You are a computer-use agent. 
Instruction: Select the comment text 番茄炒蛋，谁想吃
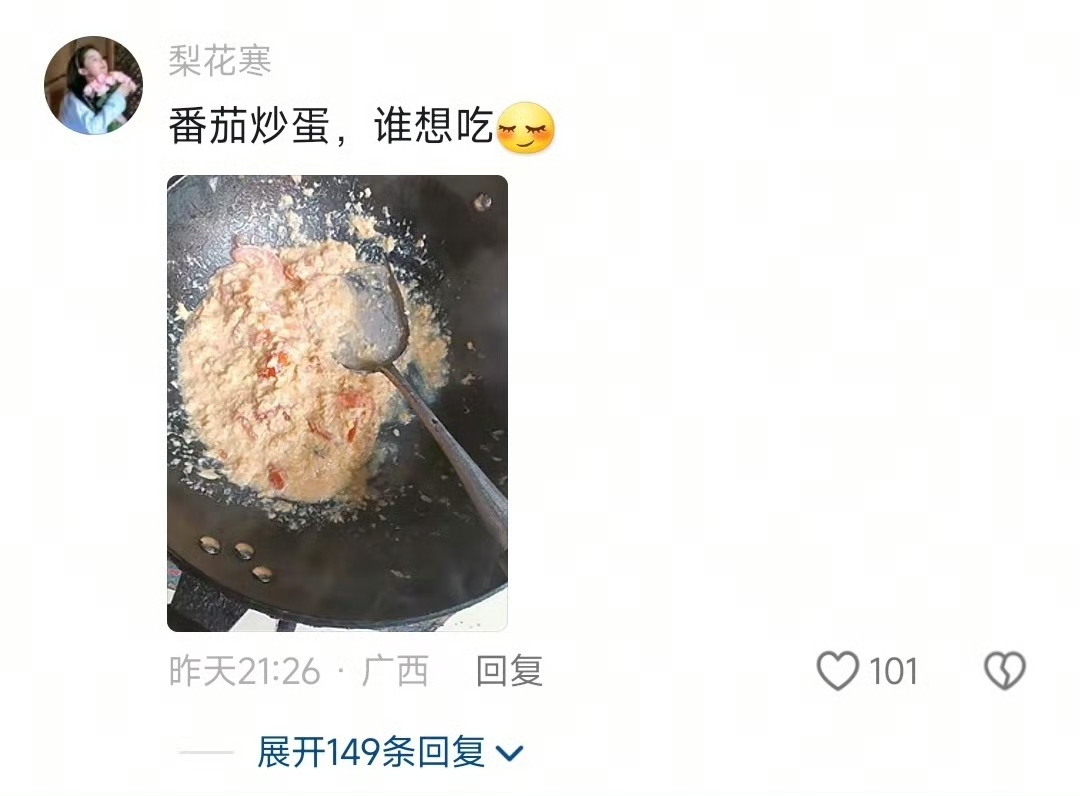pyautogui.click(x=331, y=126)
